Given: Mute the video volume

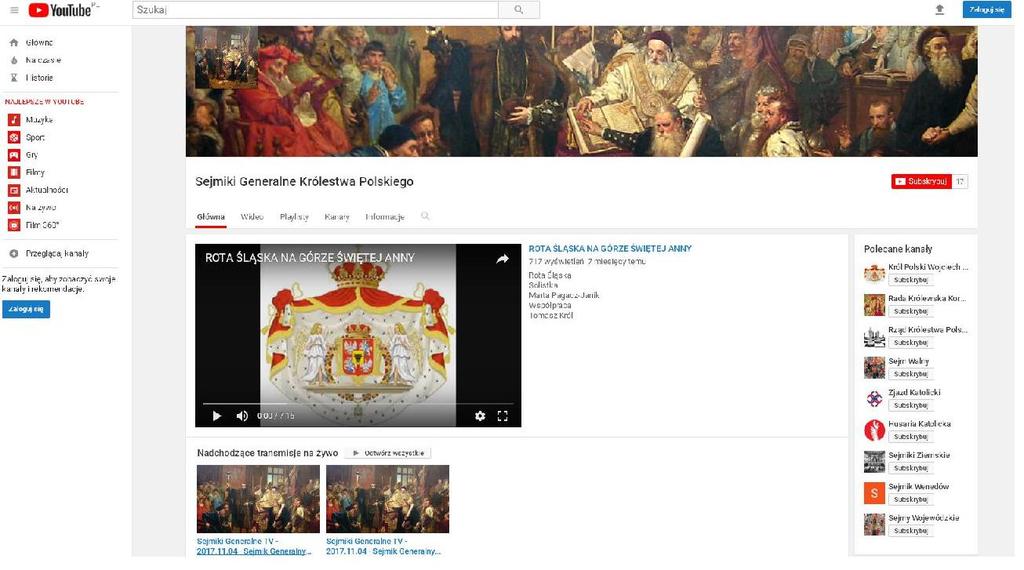Looking at the screenshot, I should click(242, 416).
